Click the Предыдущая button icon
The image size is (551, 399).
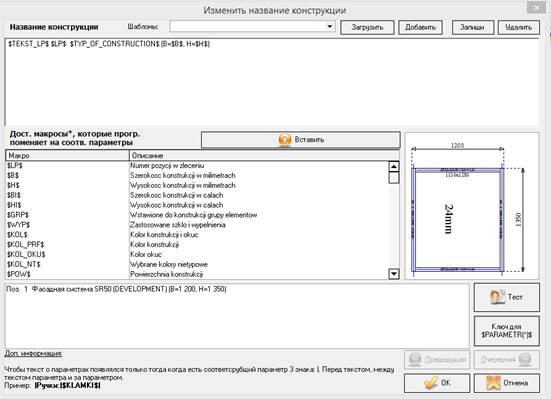[x=415, y=359]
